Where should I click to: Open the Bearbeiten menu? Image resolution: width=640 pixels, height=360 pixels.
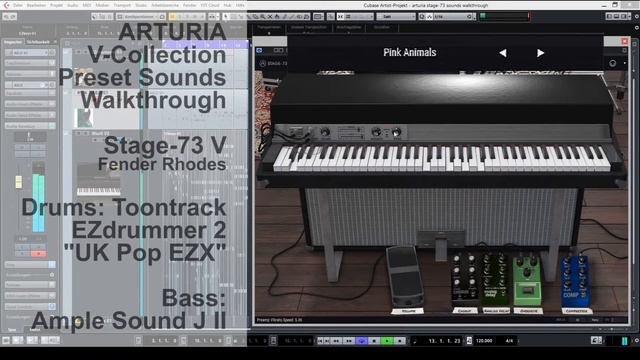36,5
